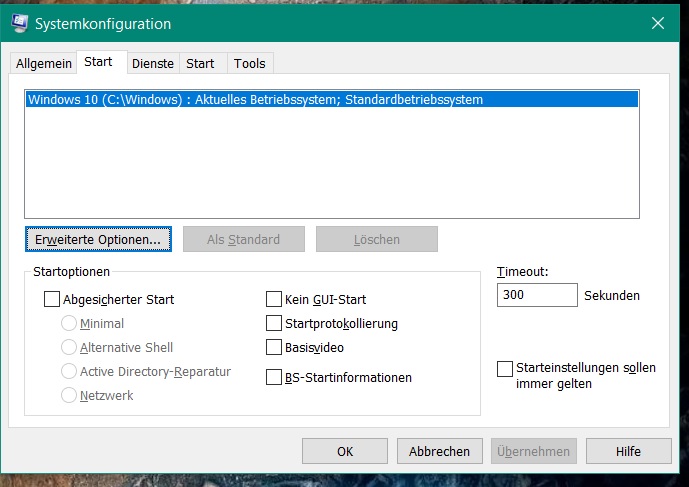Viewport: 689px width, 487px height.
Task: Enable Abgesicherter Start checkbox
Action: click(x=52, y=299)
